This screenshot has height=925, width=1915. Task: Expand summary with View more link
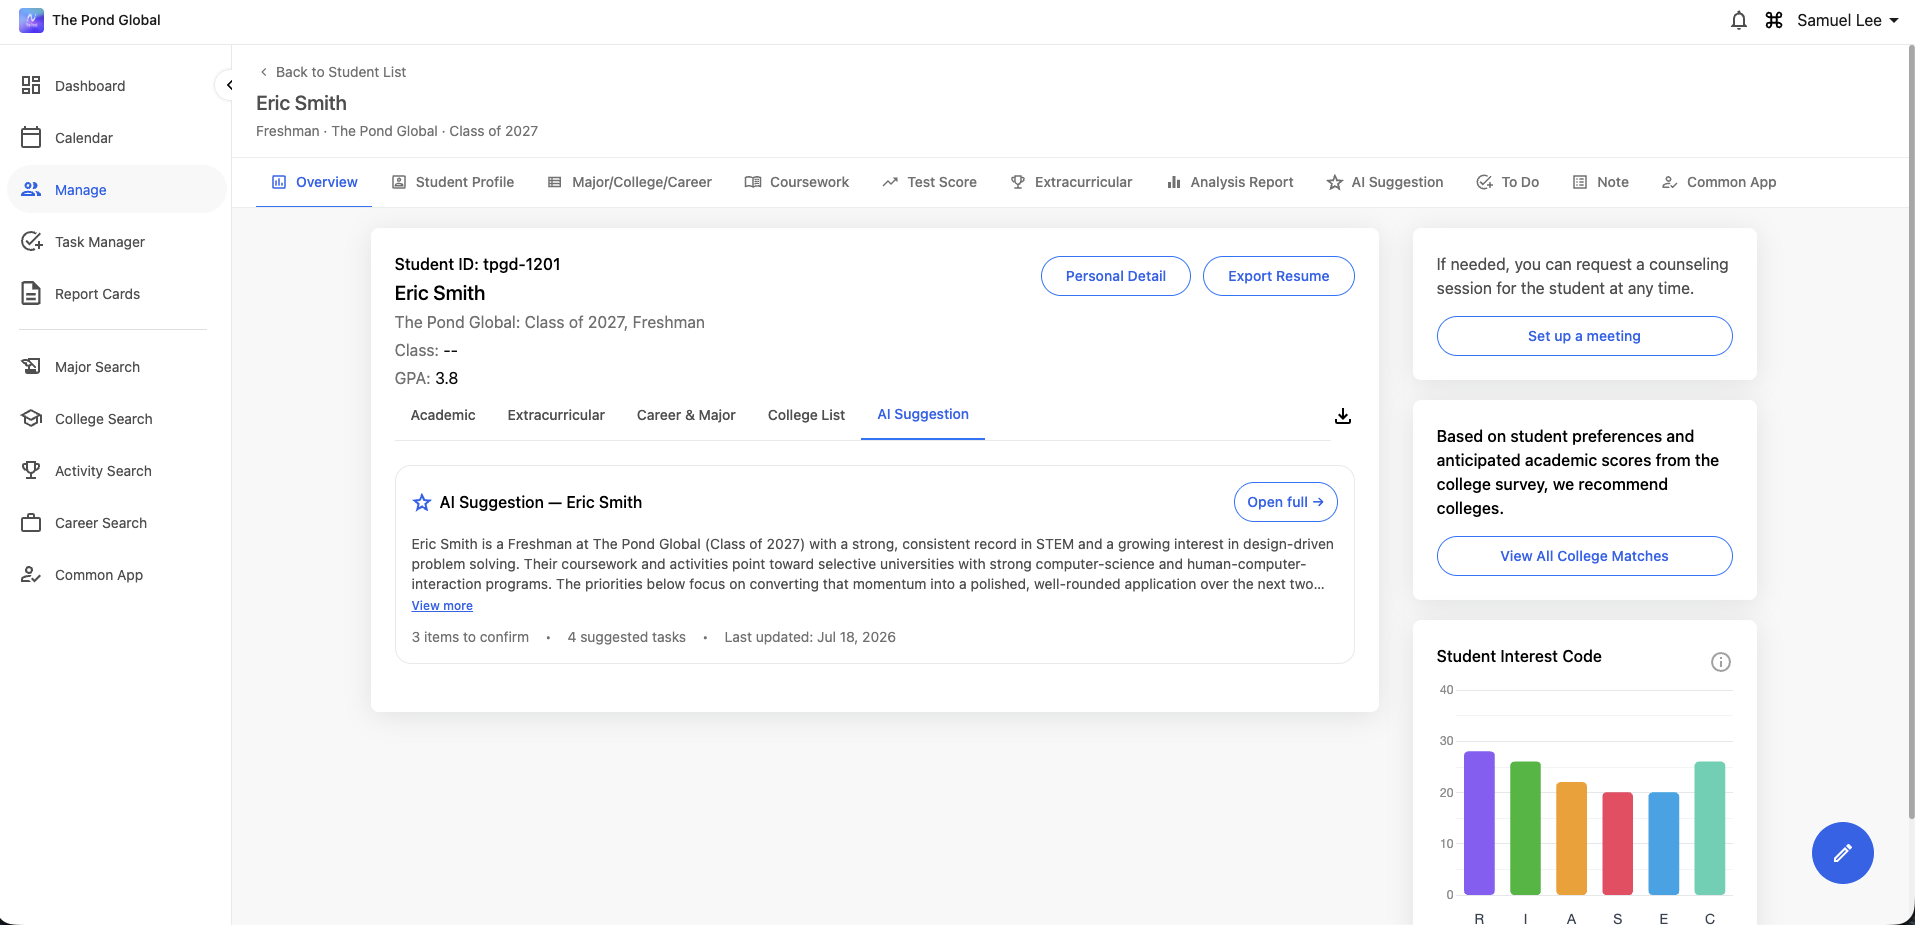442,606
